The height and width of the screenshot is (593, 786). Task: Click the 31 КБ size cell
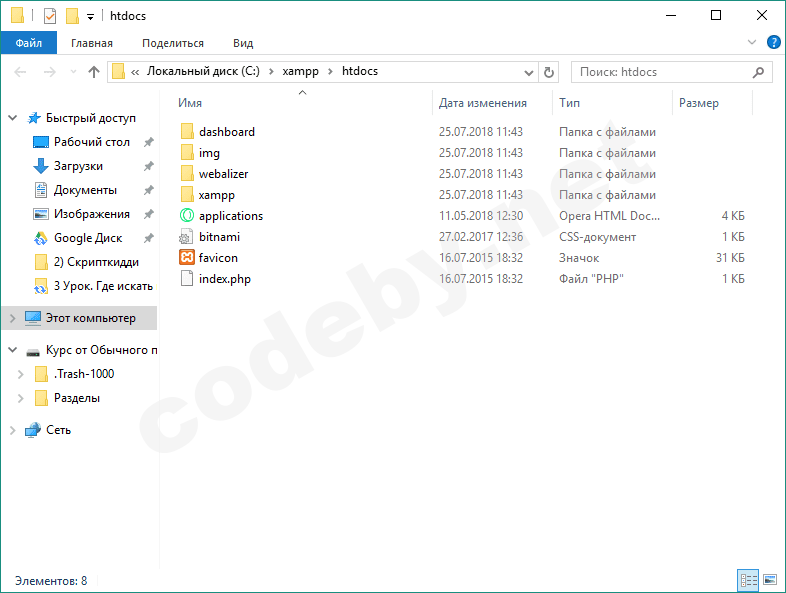pyautogui.click(x=730, y=258)
